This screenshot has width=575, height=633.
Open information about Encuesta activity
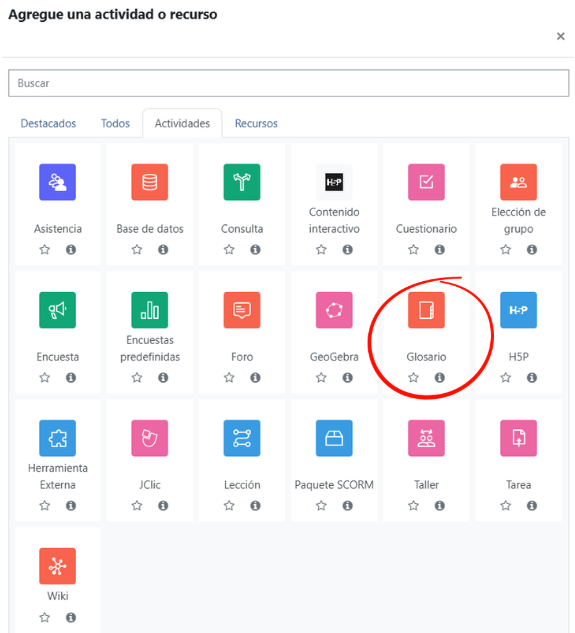coord(71,377)
